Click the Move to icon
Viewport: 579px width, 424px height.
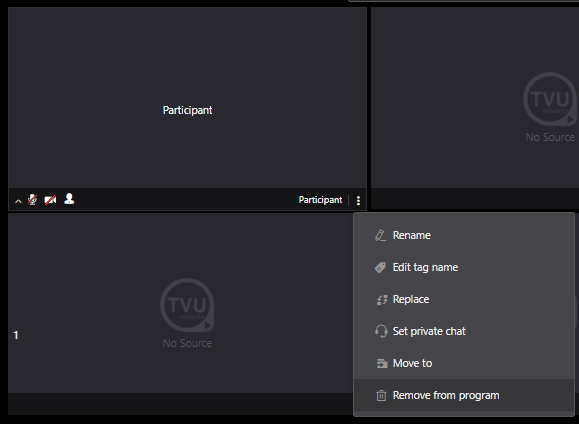click(382, 363)
